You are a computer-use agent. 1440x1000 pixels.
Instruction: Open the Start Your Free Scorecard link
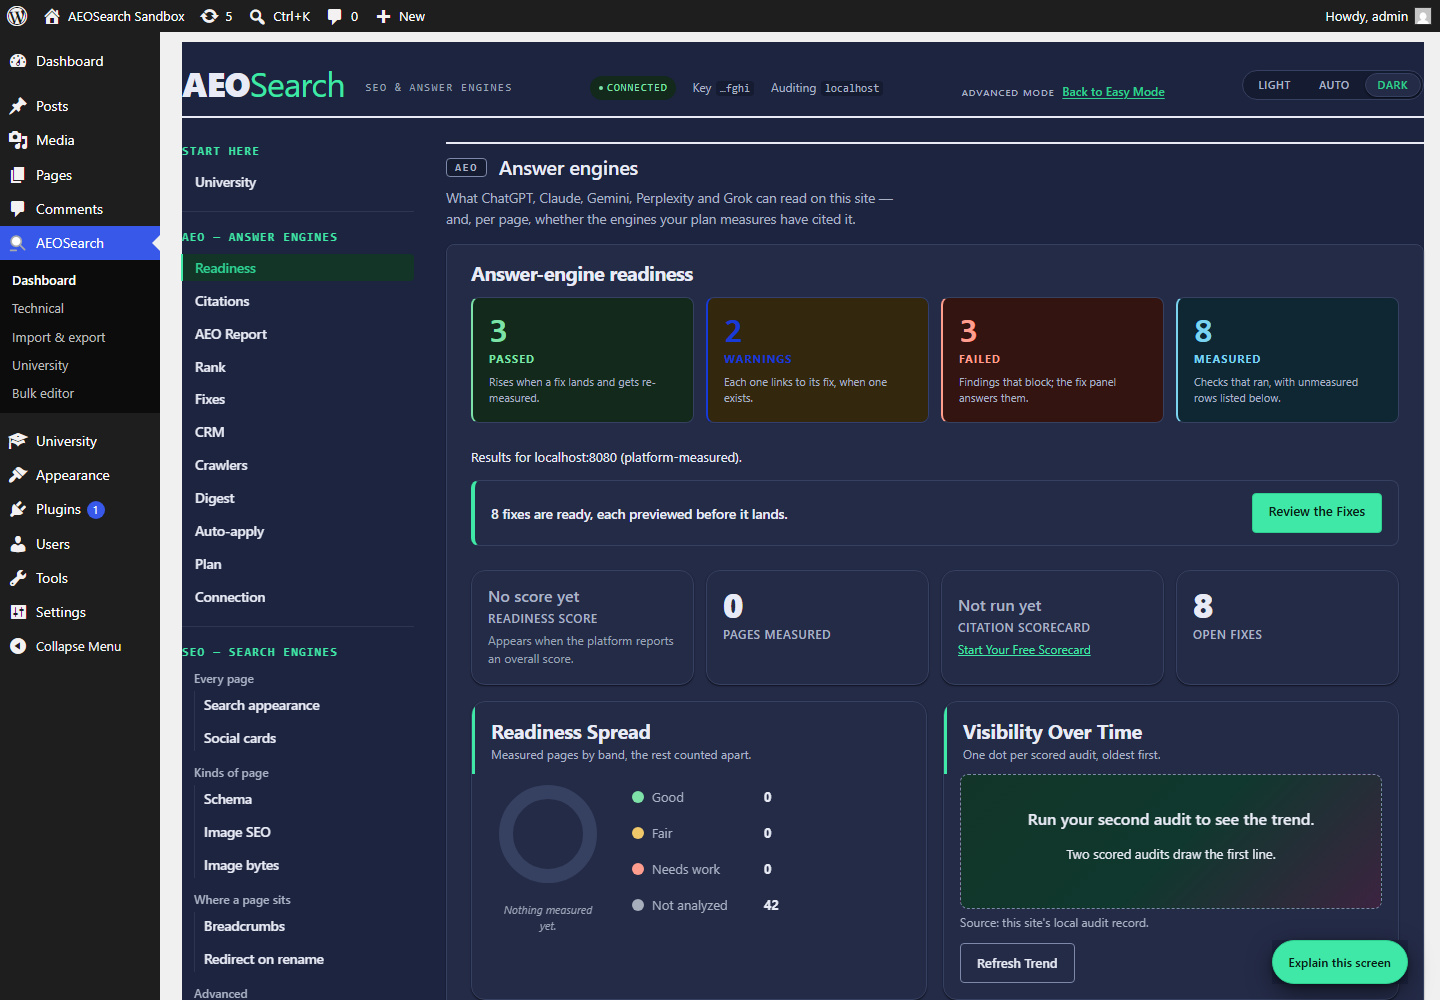coord(1024,650)
